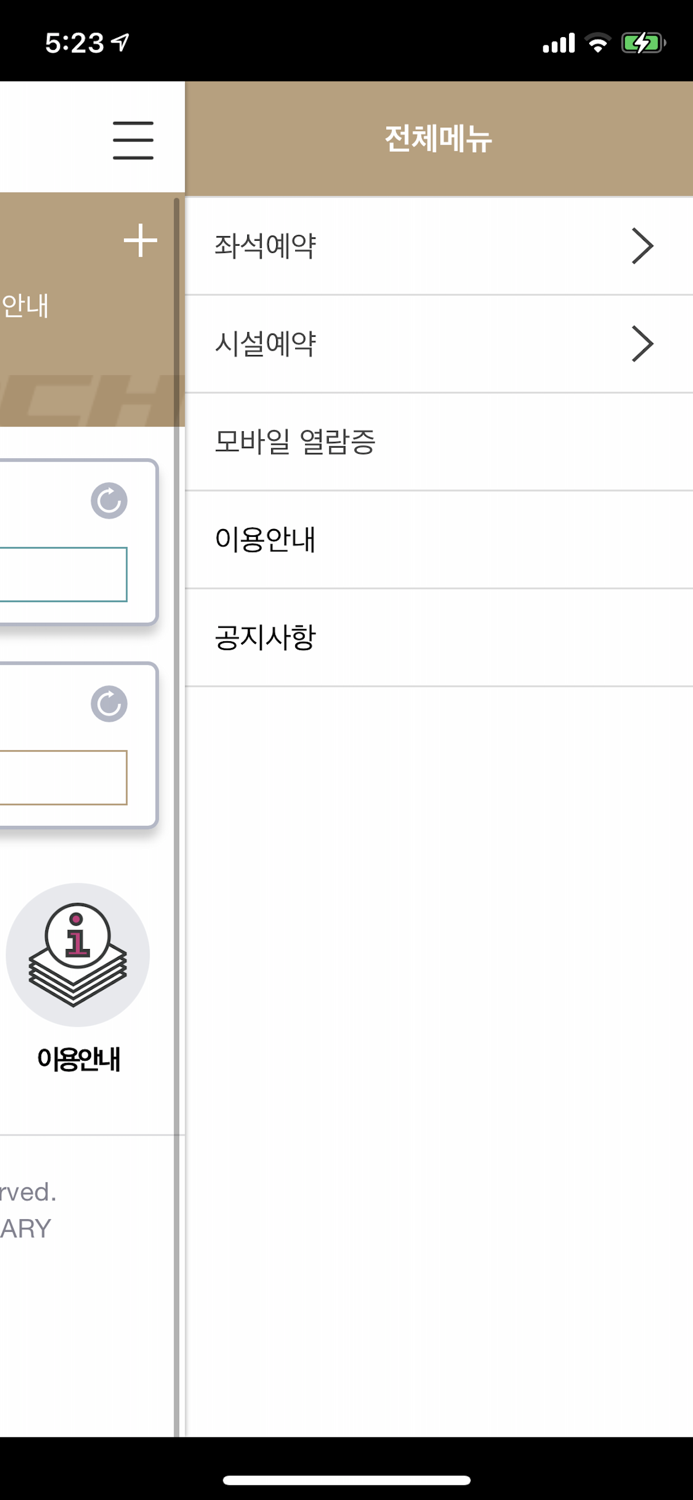Tap the 전체메뉴 header title
This screenshot has height=1500, width=693.
437,138
